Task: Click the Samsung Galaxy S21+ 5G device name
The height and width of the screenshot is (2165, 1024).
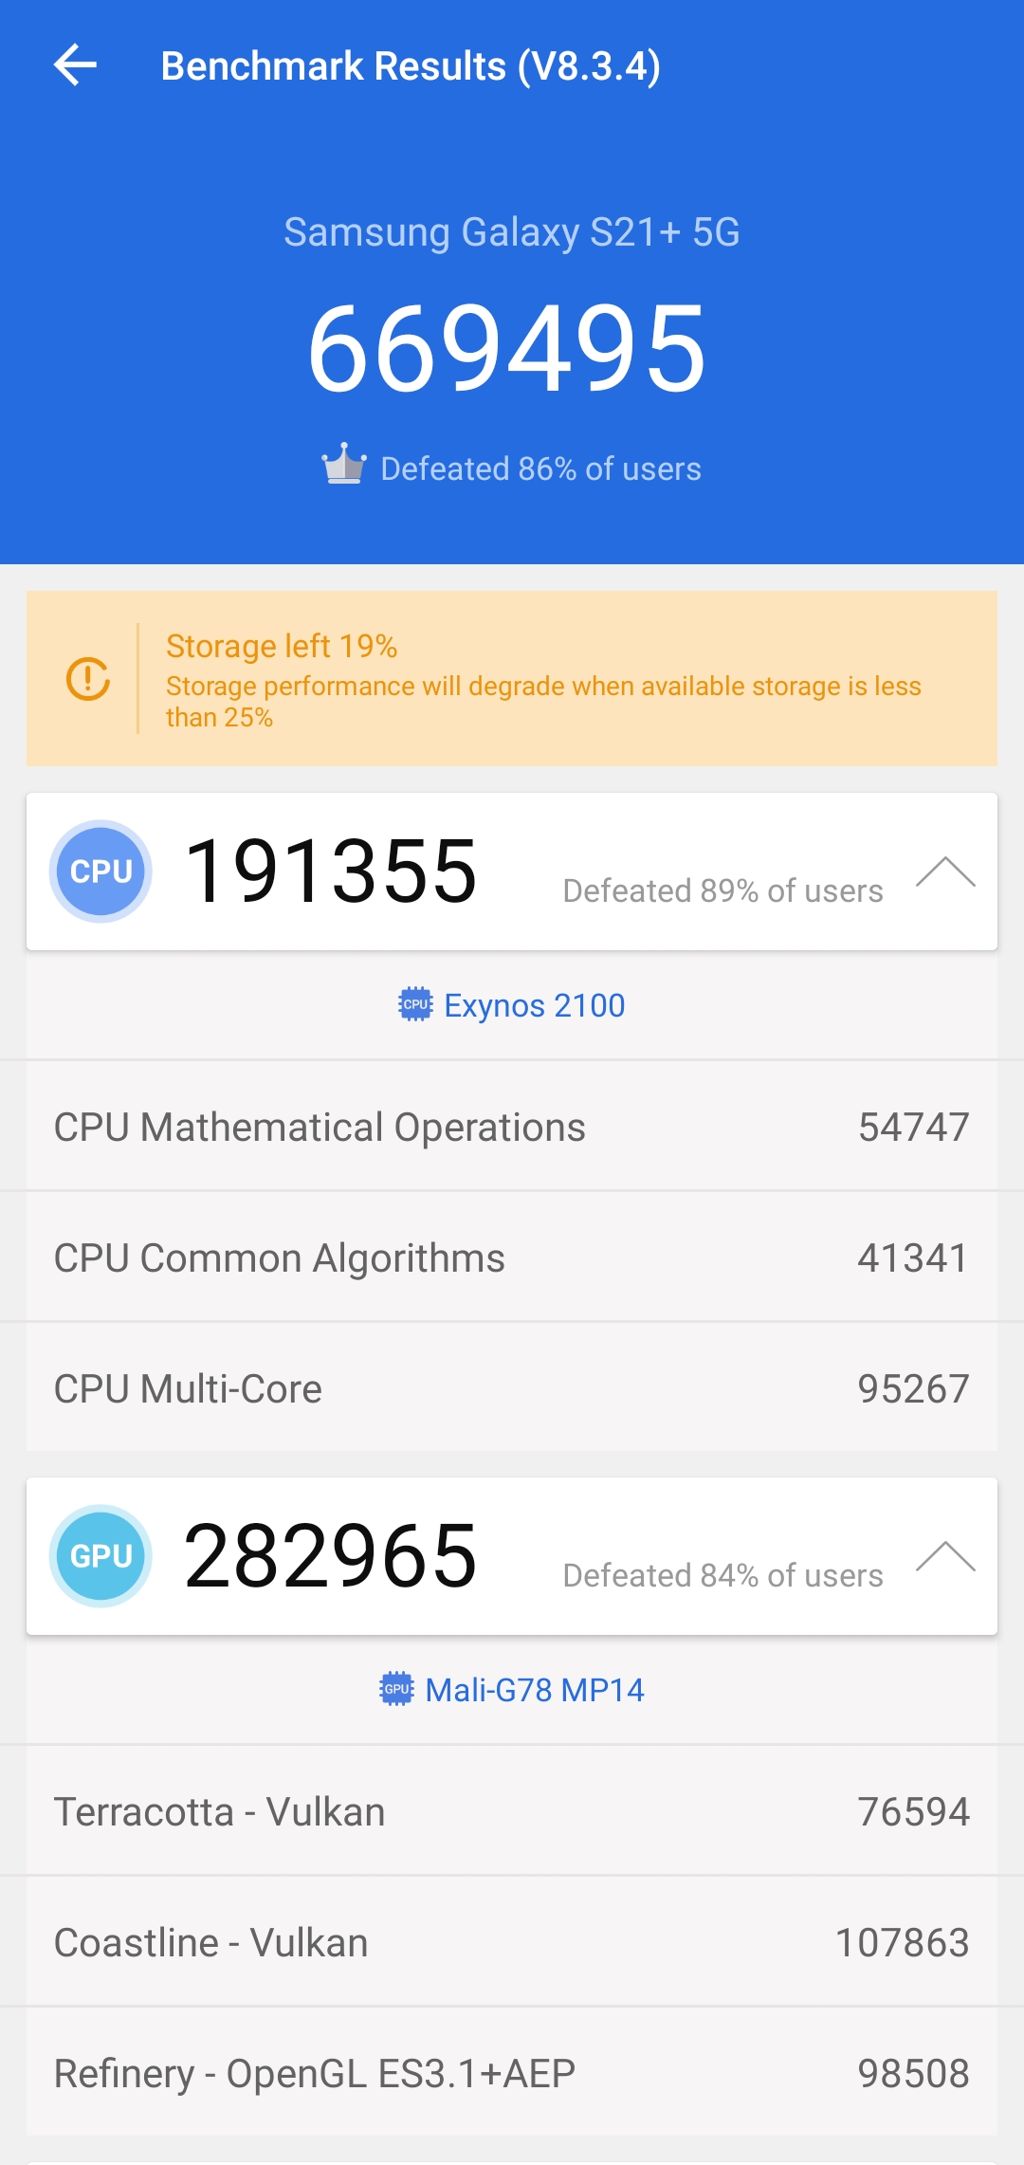Action: pyautogui.click(x=511, y=232)
